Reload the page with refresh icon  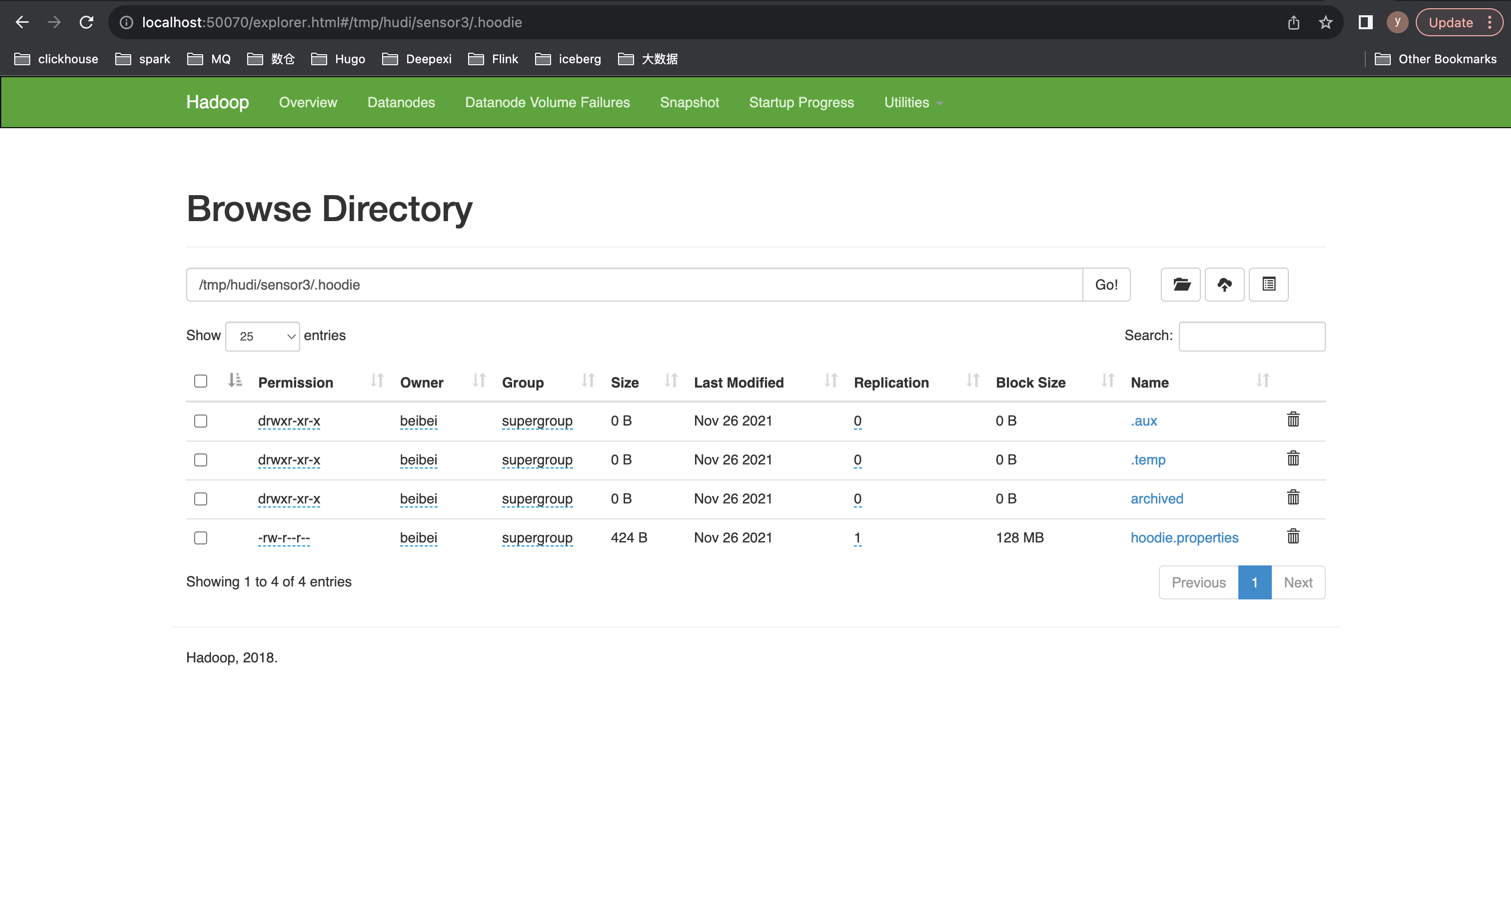coord(86,22)
